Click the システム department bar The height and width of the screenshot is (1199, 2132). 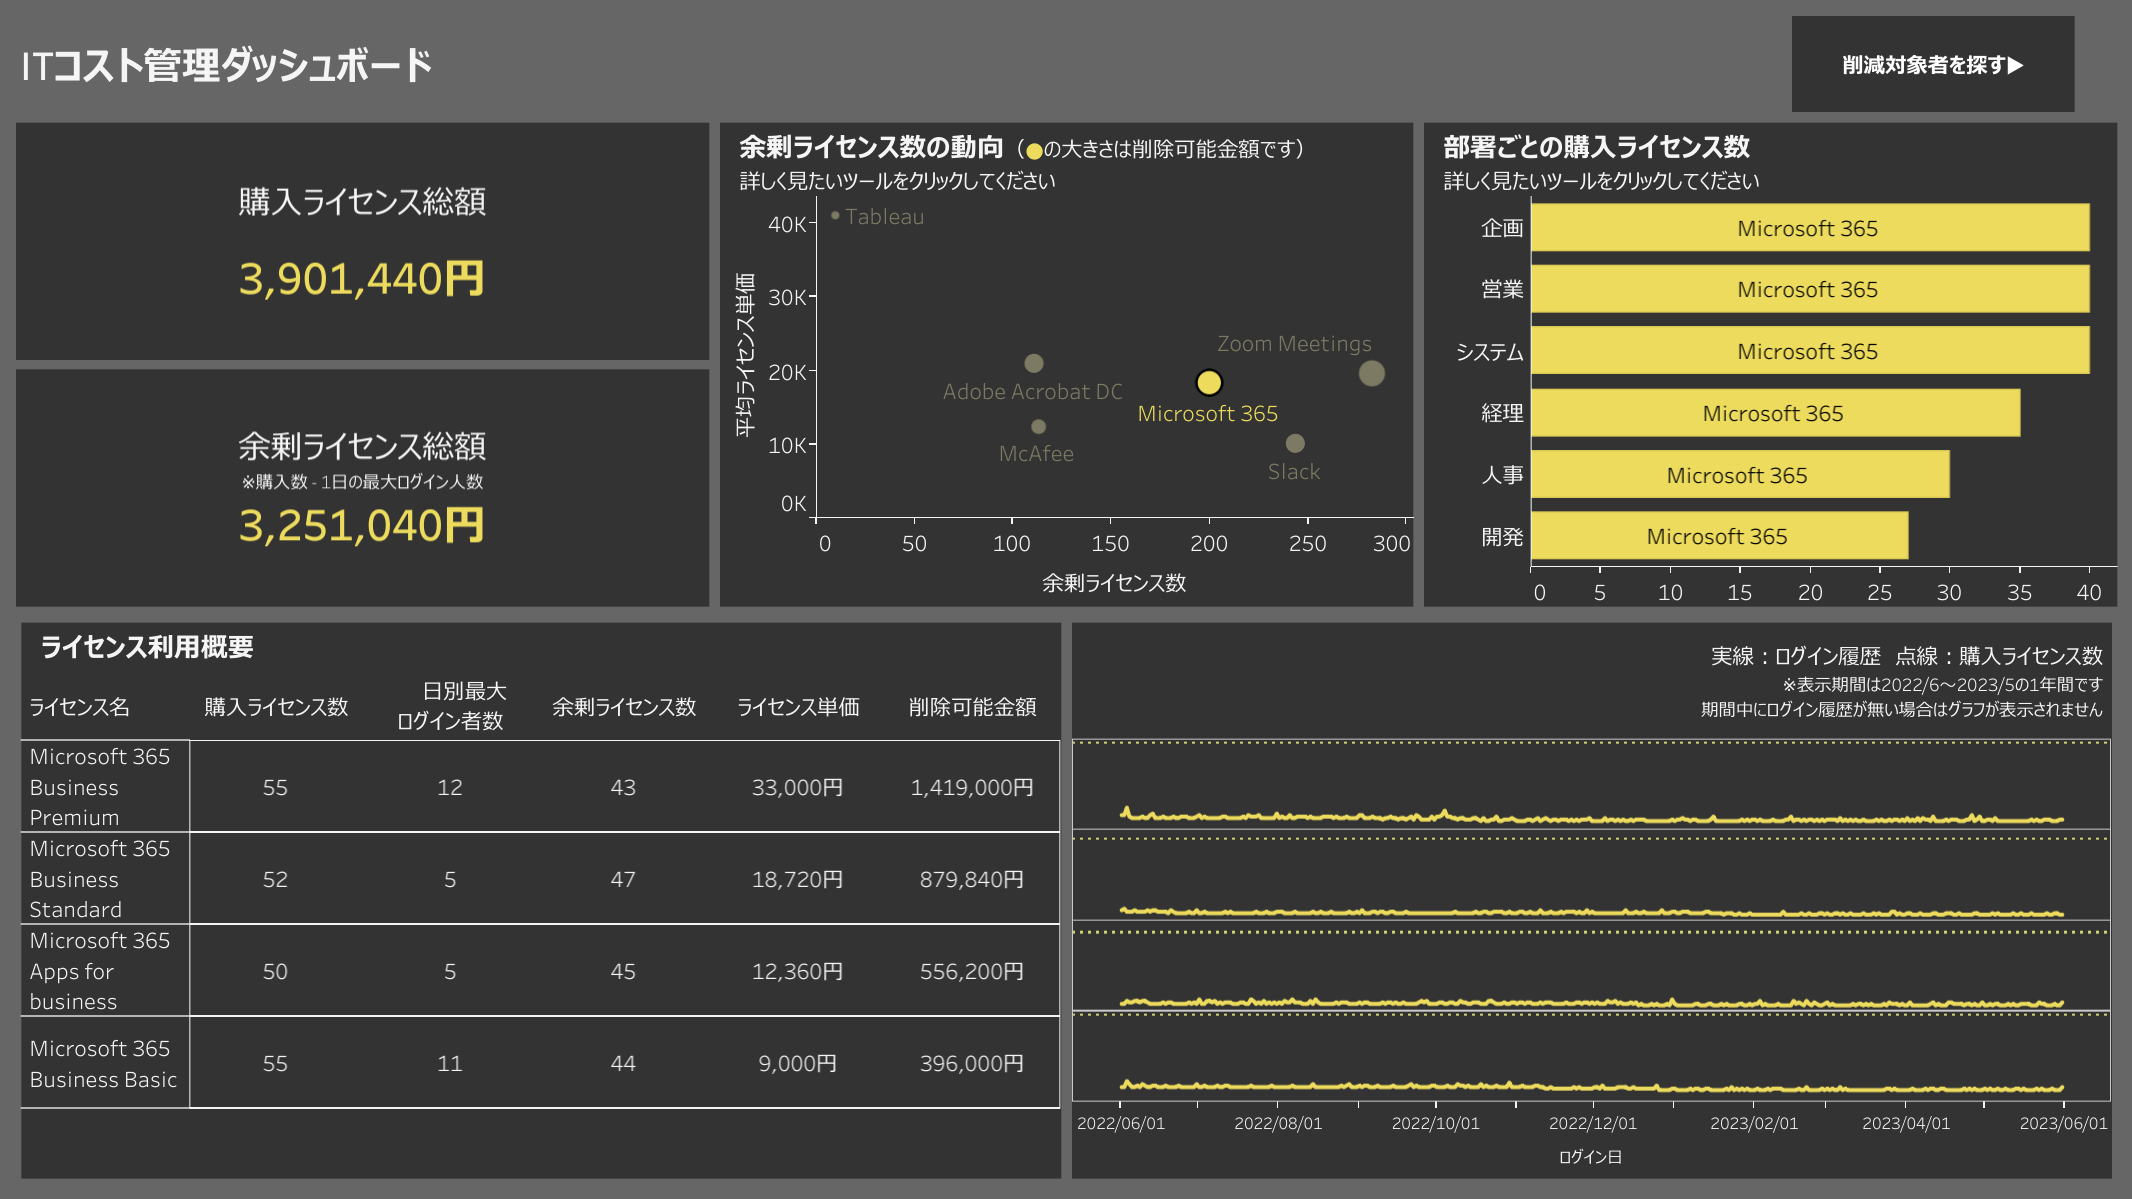click(1809, 351)
